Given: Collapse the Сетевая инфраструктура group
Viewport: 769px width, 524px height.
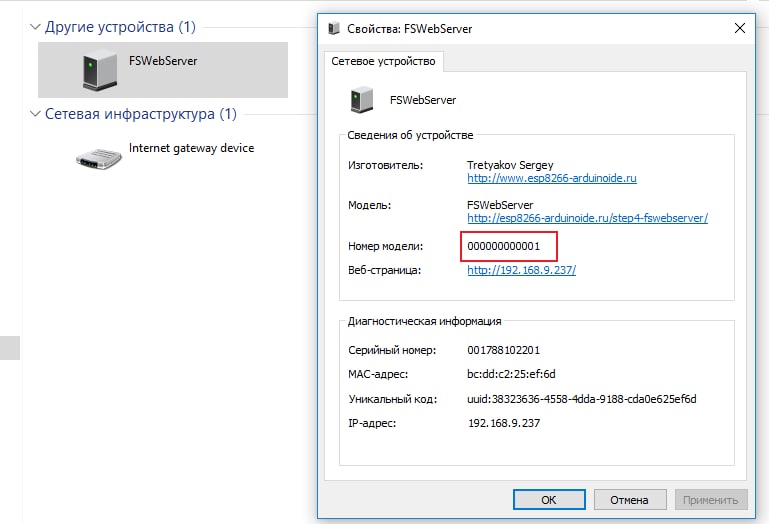Looking at the screenshot, I should (36, 114).
